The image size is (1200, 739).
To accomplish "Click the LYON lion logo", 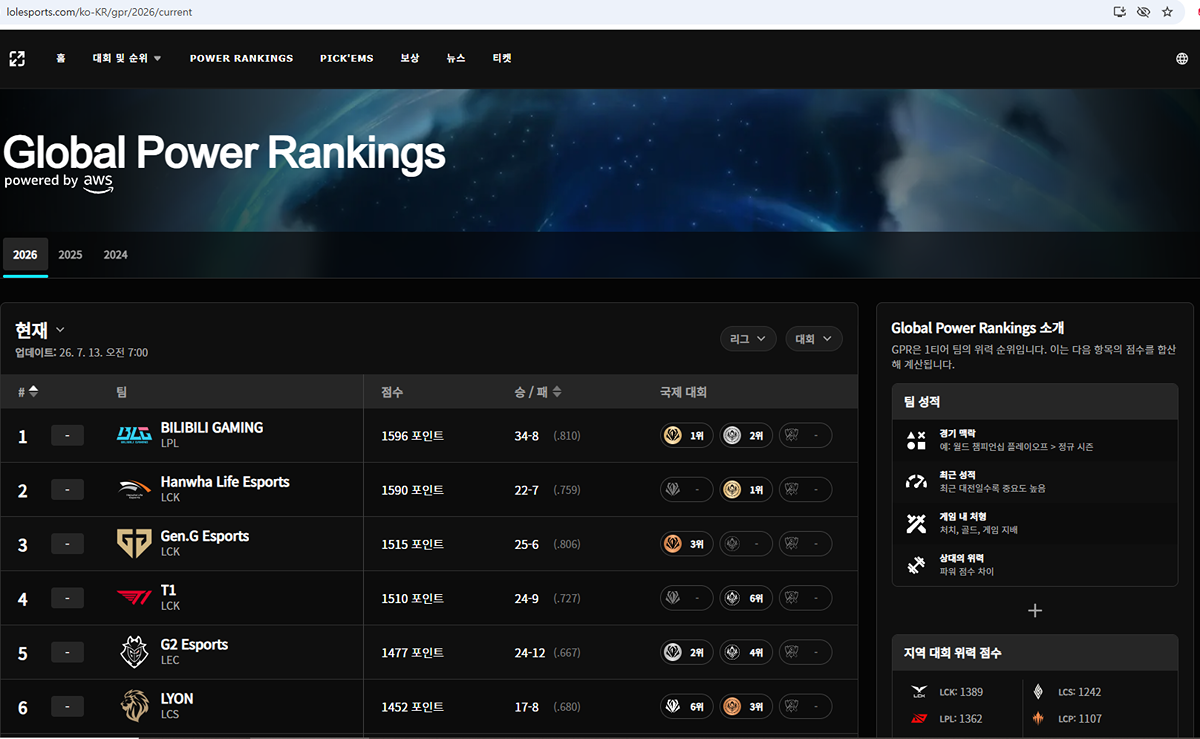I will click(x=134, y=706).
